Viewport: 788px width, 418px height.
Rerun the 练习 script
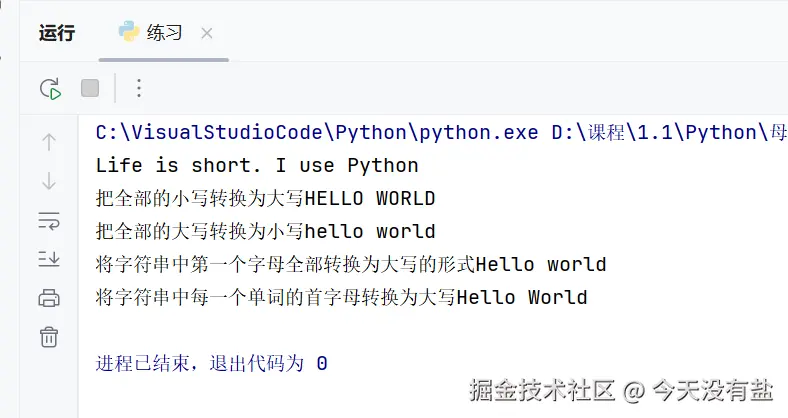(50, 88)
